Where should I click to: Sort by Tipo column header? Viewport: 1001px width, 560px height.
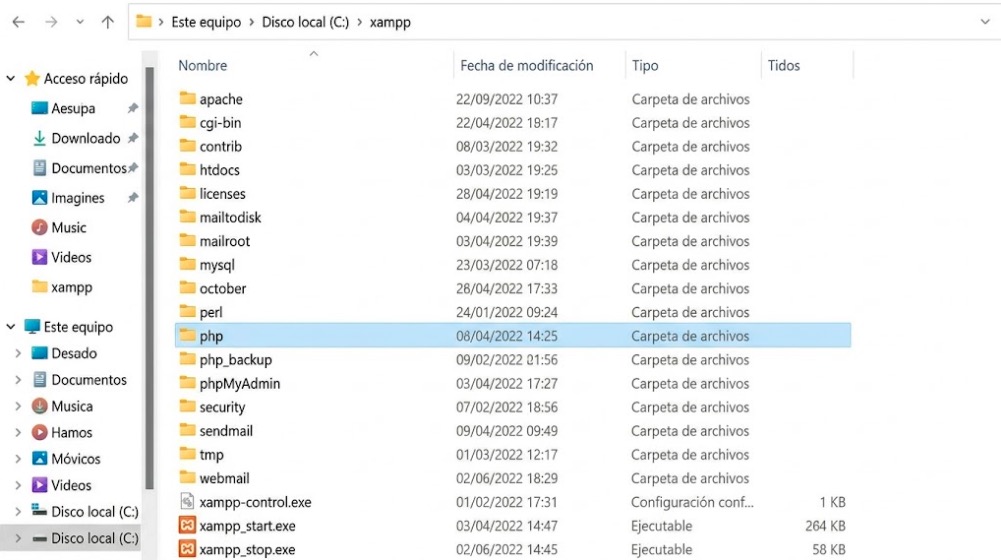point(645,66)
